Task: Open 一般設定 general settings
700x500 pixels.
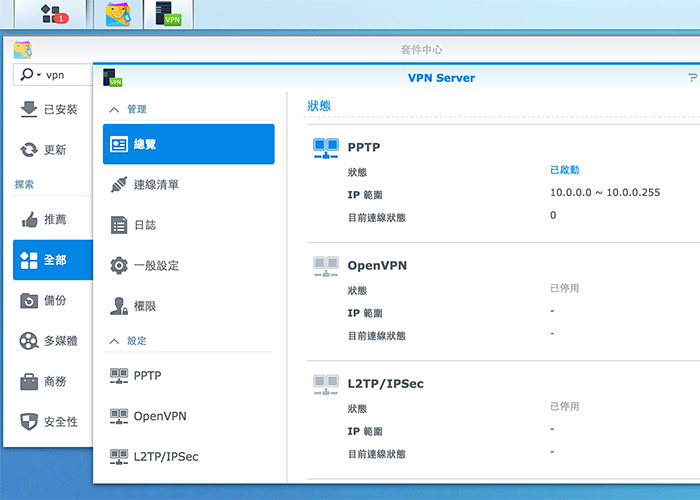Action: pyautogui.click(x=188, y=266)
